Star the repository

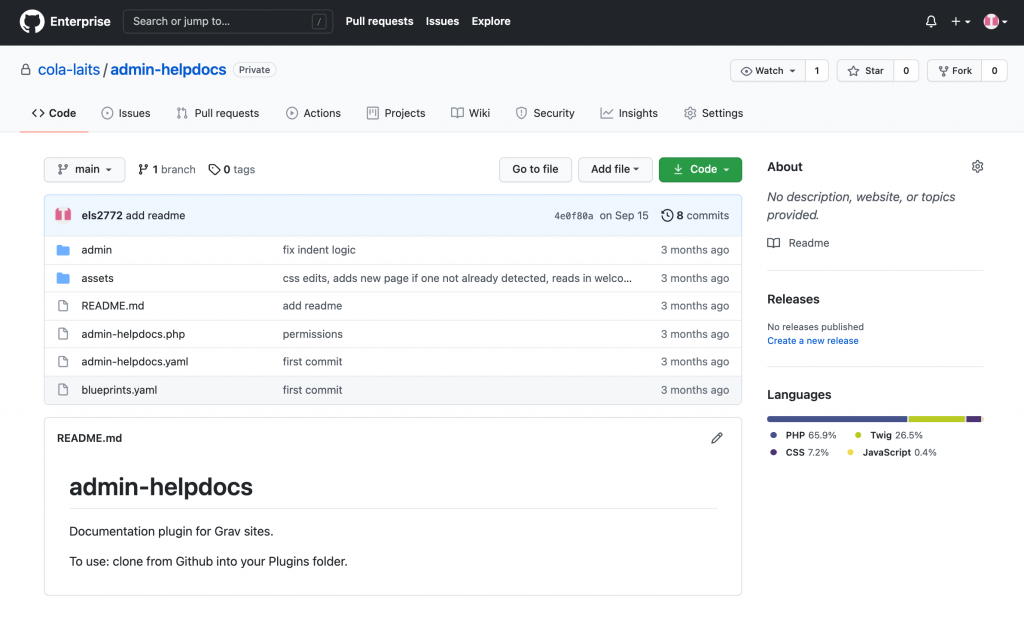point(865,71)
